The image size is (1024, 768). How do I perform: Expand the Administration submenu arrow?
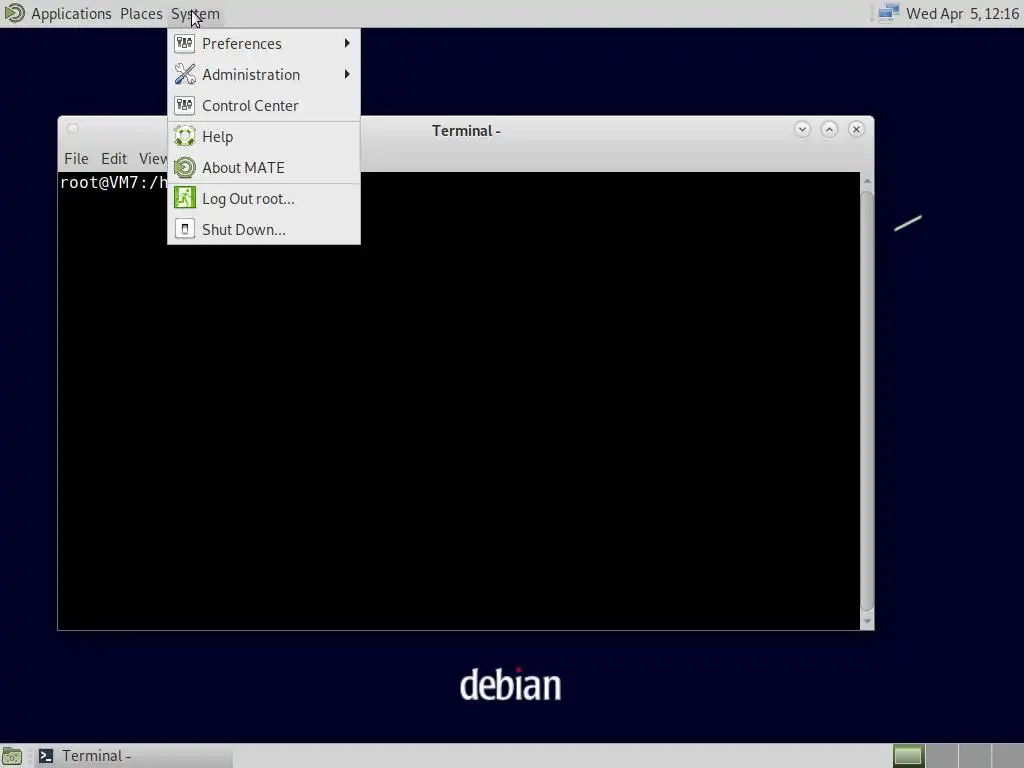pyautogui.click(x=347, y=74)
